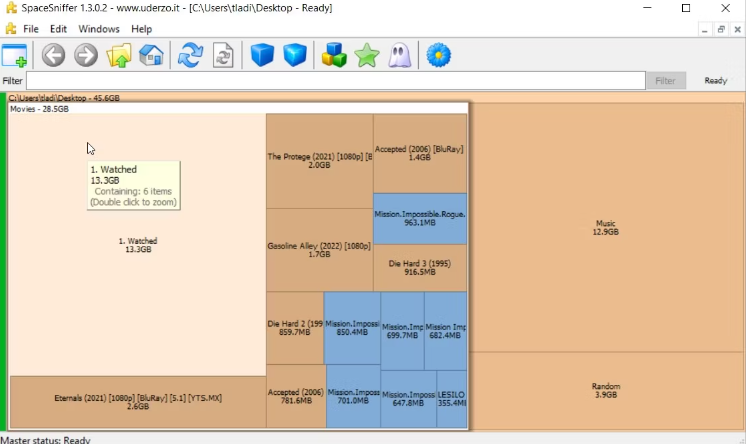This screenshot has width=746, height=444.
Task: Select the LESILO 355.4MB file block
Action: (452, 399)
